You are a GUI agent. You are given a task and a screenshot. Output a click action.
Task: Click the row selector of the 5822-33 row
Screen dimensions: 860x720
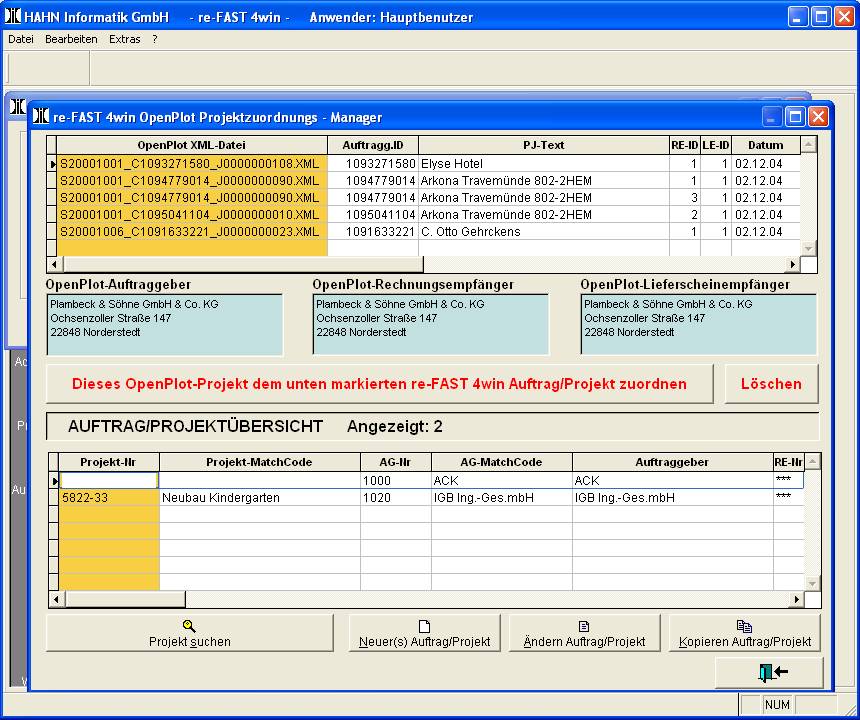[x=54, y=497]
